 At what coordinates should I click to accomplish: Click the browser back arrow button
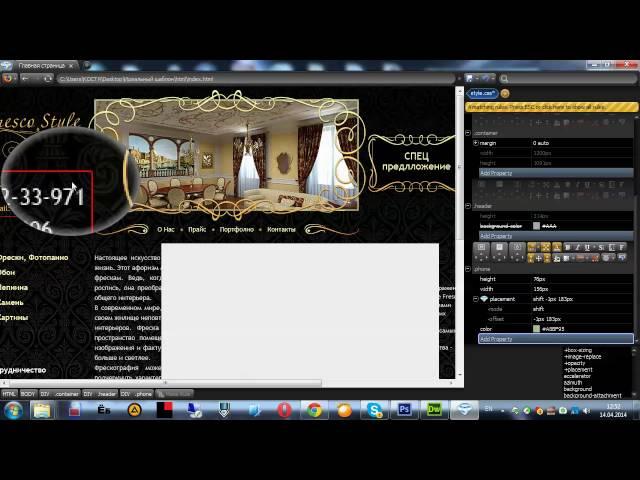click(25, 78)
